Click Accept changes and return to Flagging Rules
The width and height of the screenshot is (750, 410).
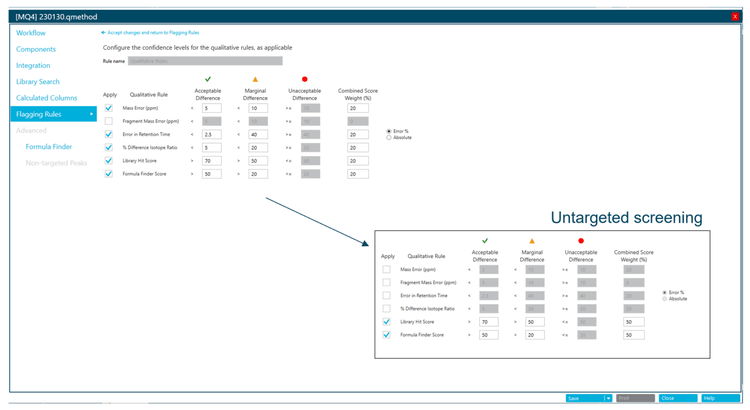[154, 33]
